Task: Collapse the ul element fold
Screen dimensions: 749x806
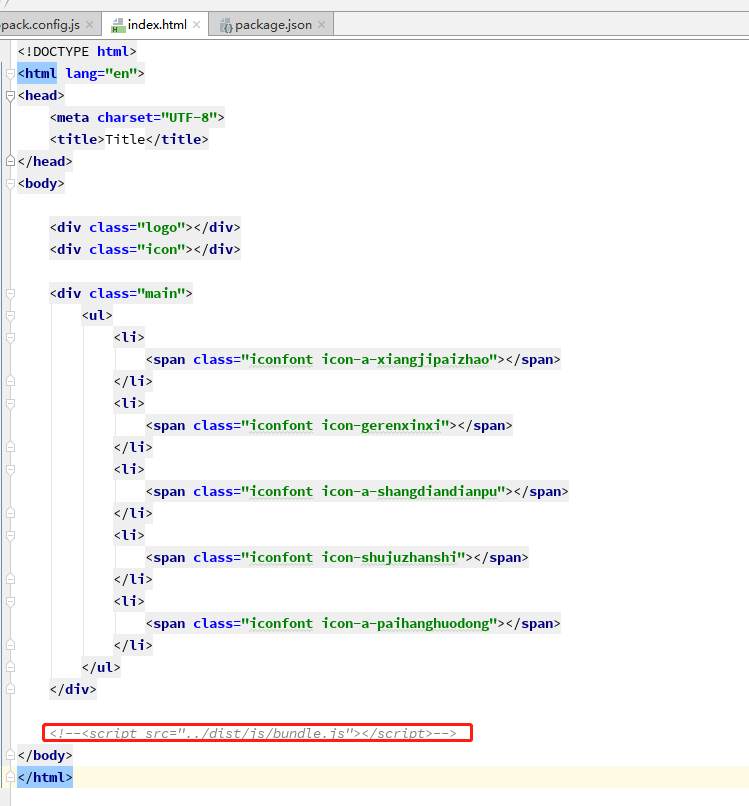Action: pyautogui.click(x=10, y=316)
